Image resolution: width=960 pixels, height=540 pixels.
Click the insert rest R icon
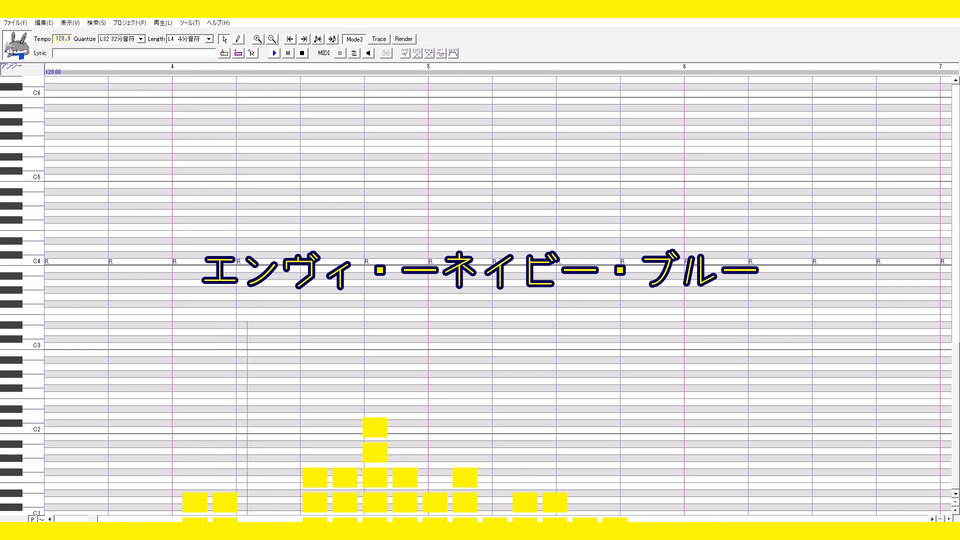coord(252,53)
